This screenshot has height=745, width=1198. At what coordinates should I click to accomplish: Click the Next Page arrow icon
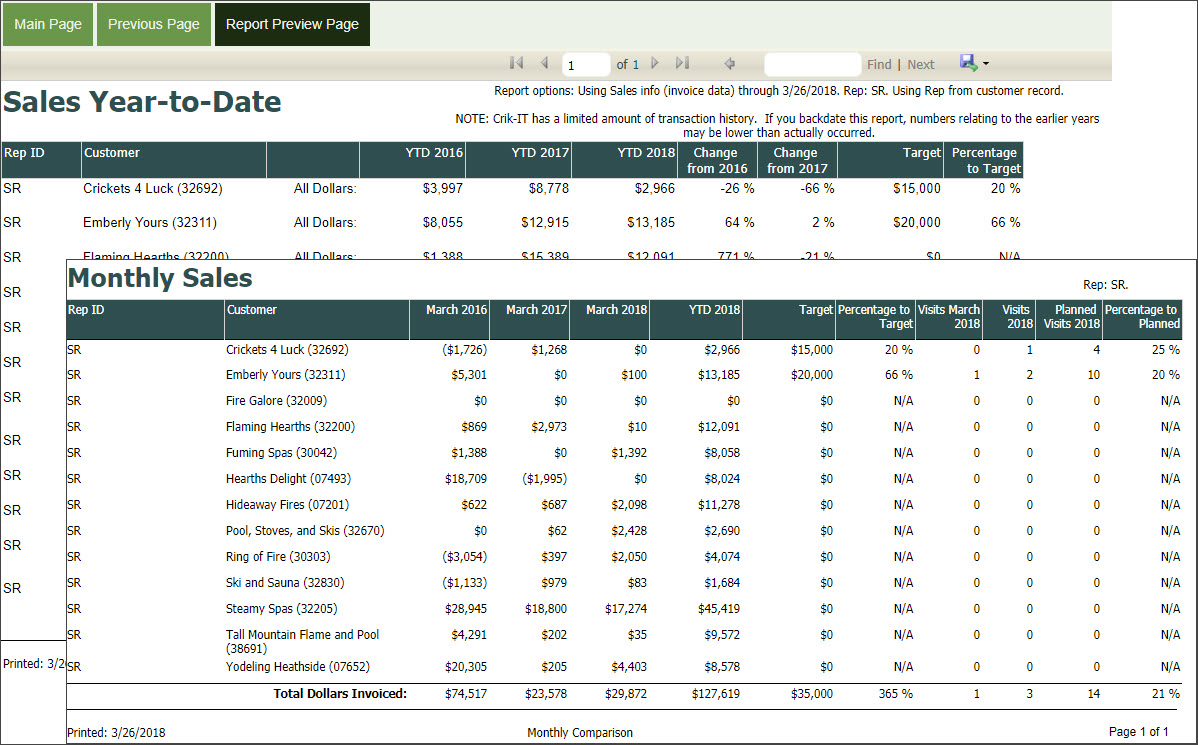tap(654, 63)
